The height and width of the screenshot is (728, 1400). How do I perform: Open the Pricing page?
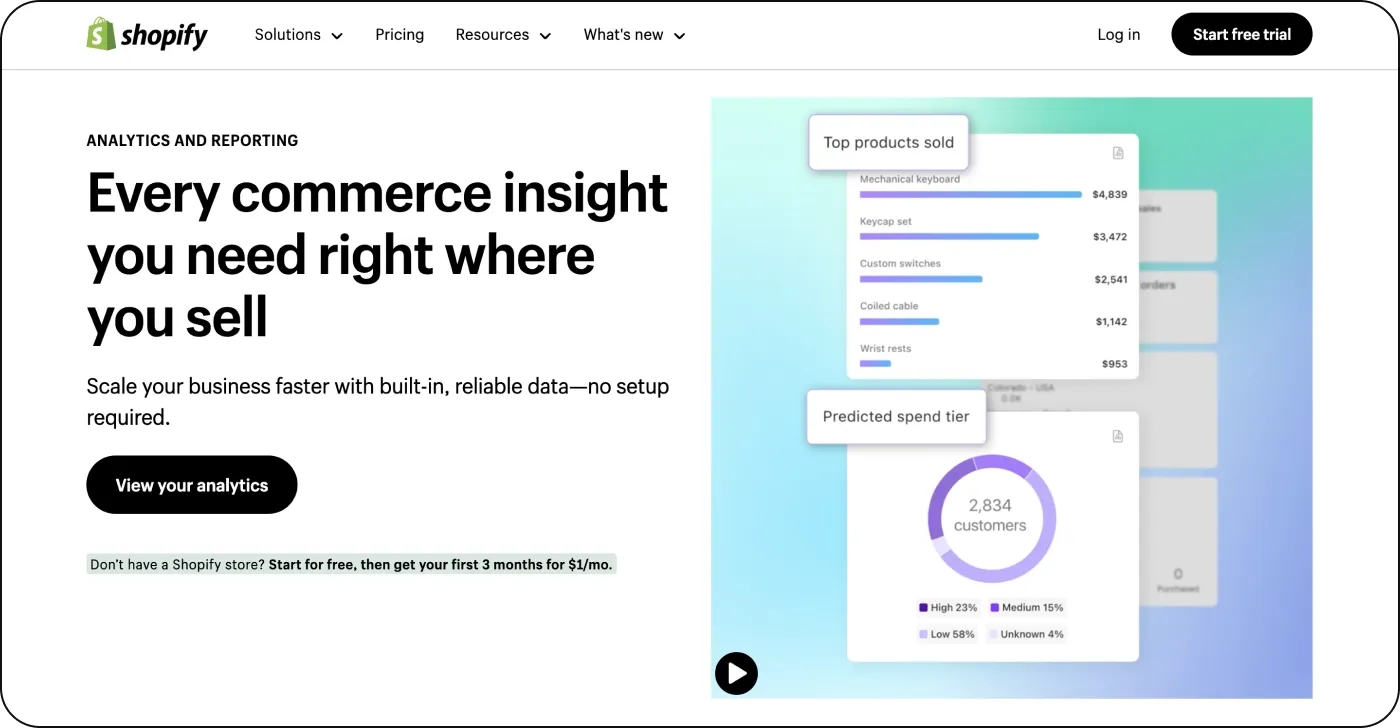tap(399, 34)
